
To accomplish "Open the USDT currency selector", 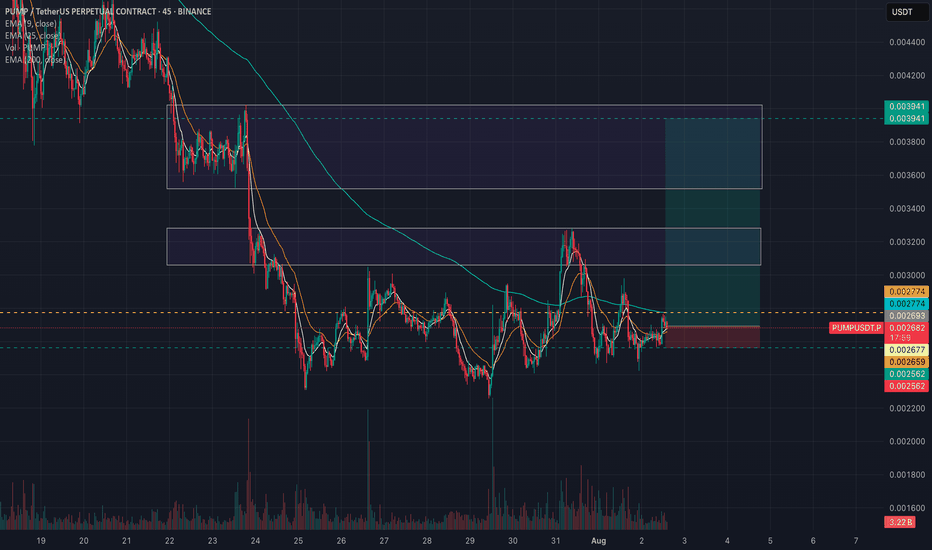I will tap(906, 12).
